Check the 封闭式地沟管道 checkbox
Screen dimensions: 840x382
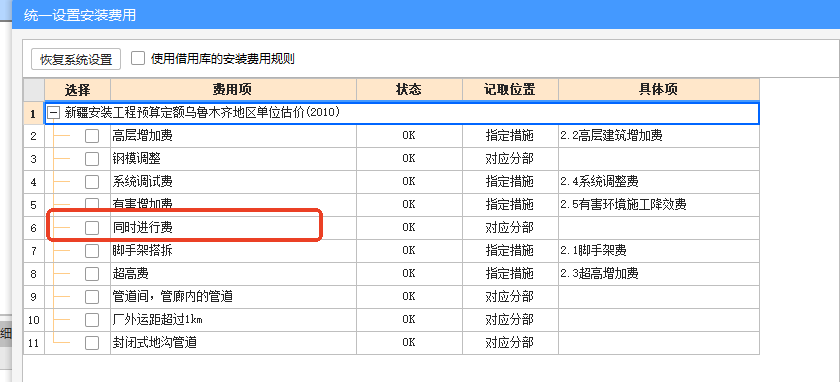pos(92,343)
